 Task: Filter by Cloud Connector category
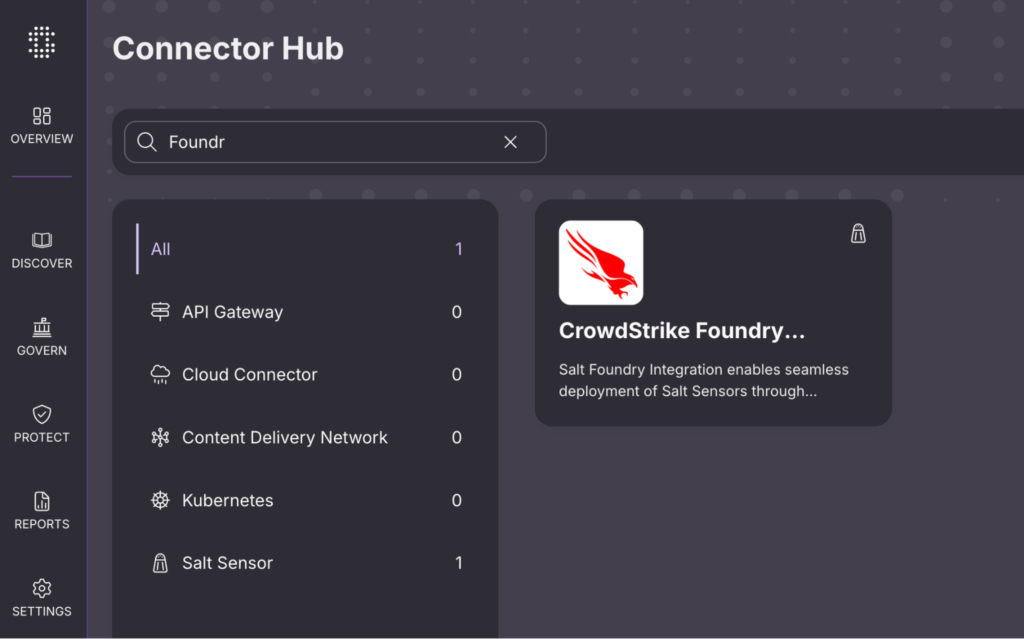pos(249,375)
